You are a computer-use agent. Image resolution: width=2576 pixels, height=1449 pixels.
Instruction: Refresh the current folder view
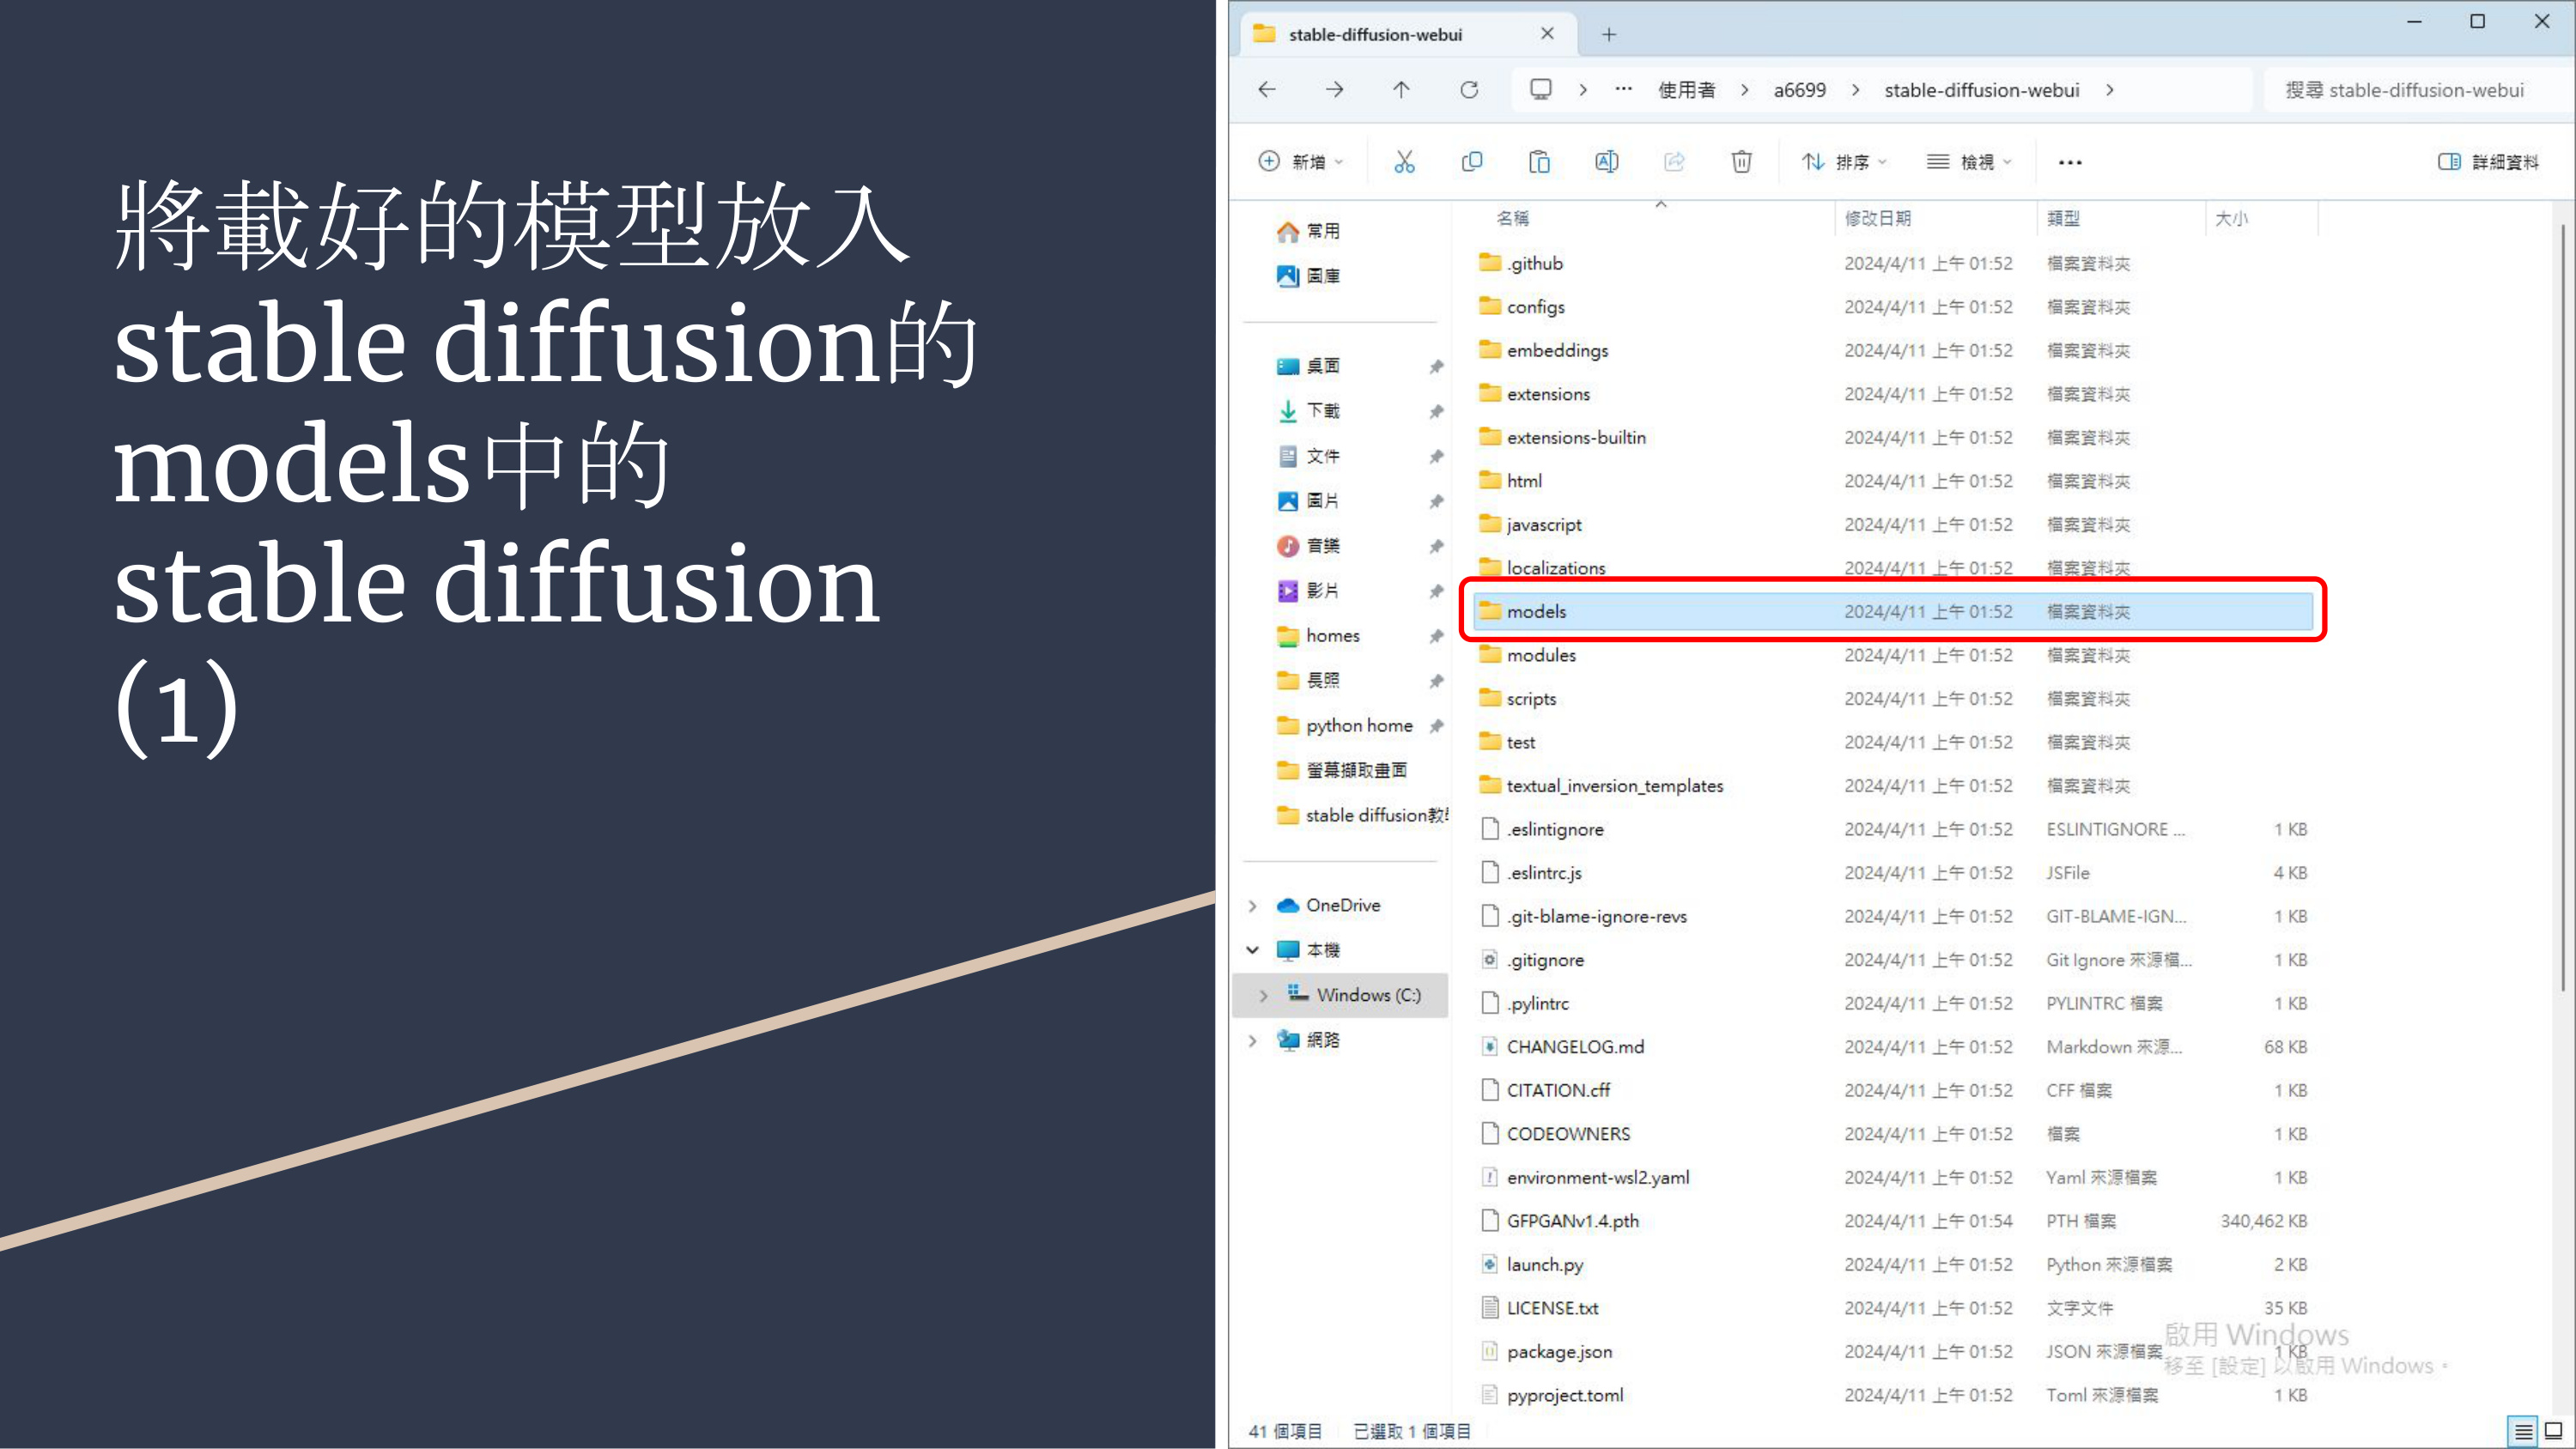point(1469,90)
